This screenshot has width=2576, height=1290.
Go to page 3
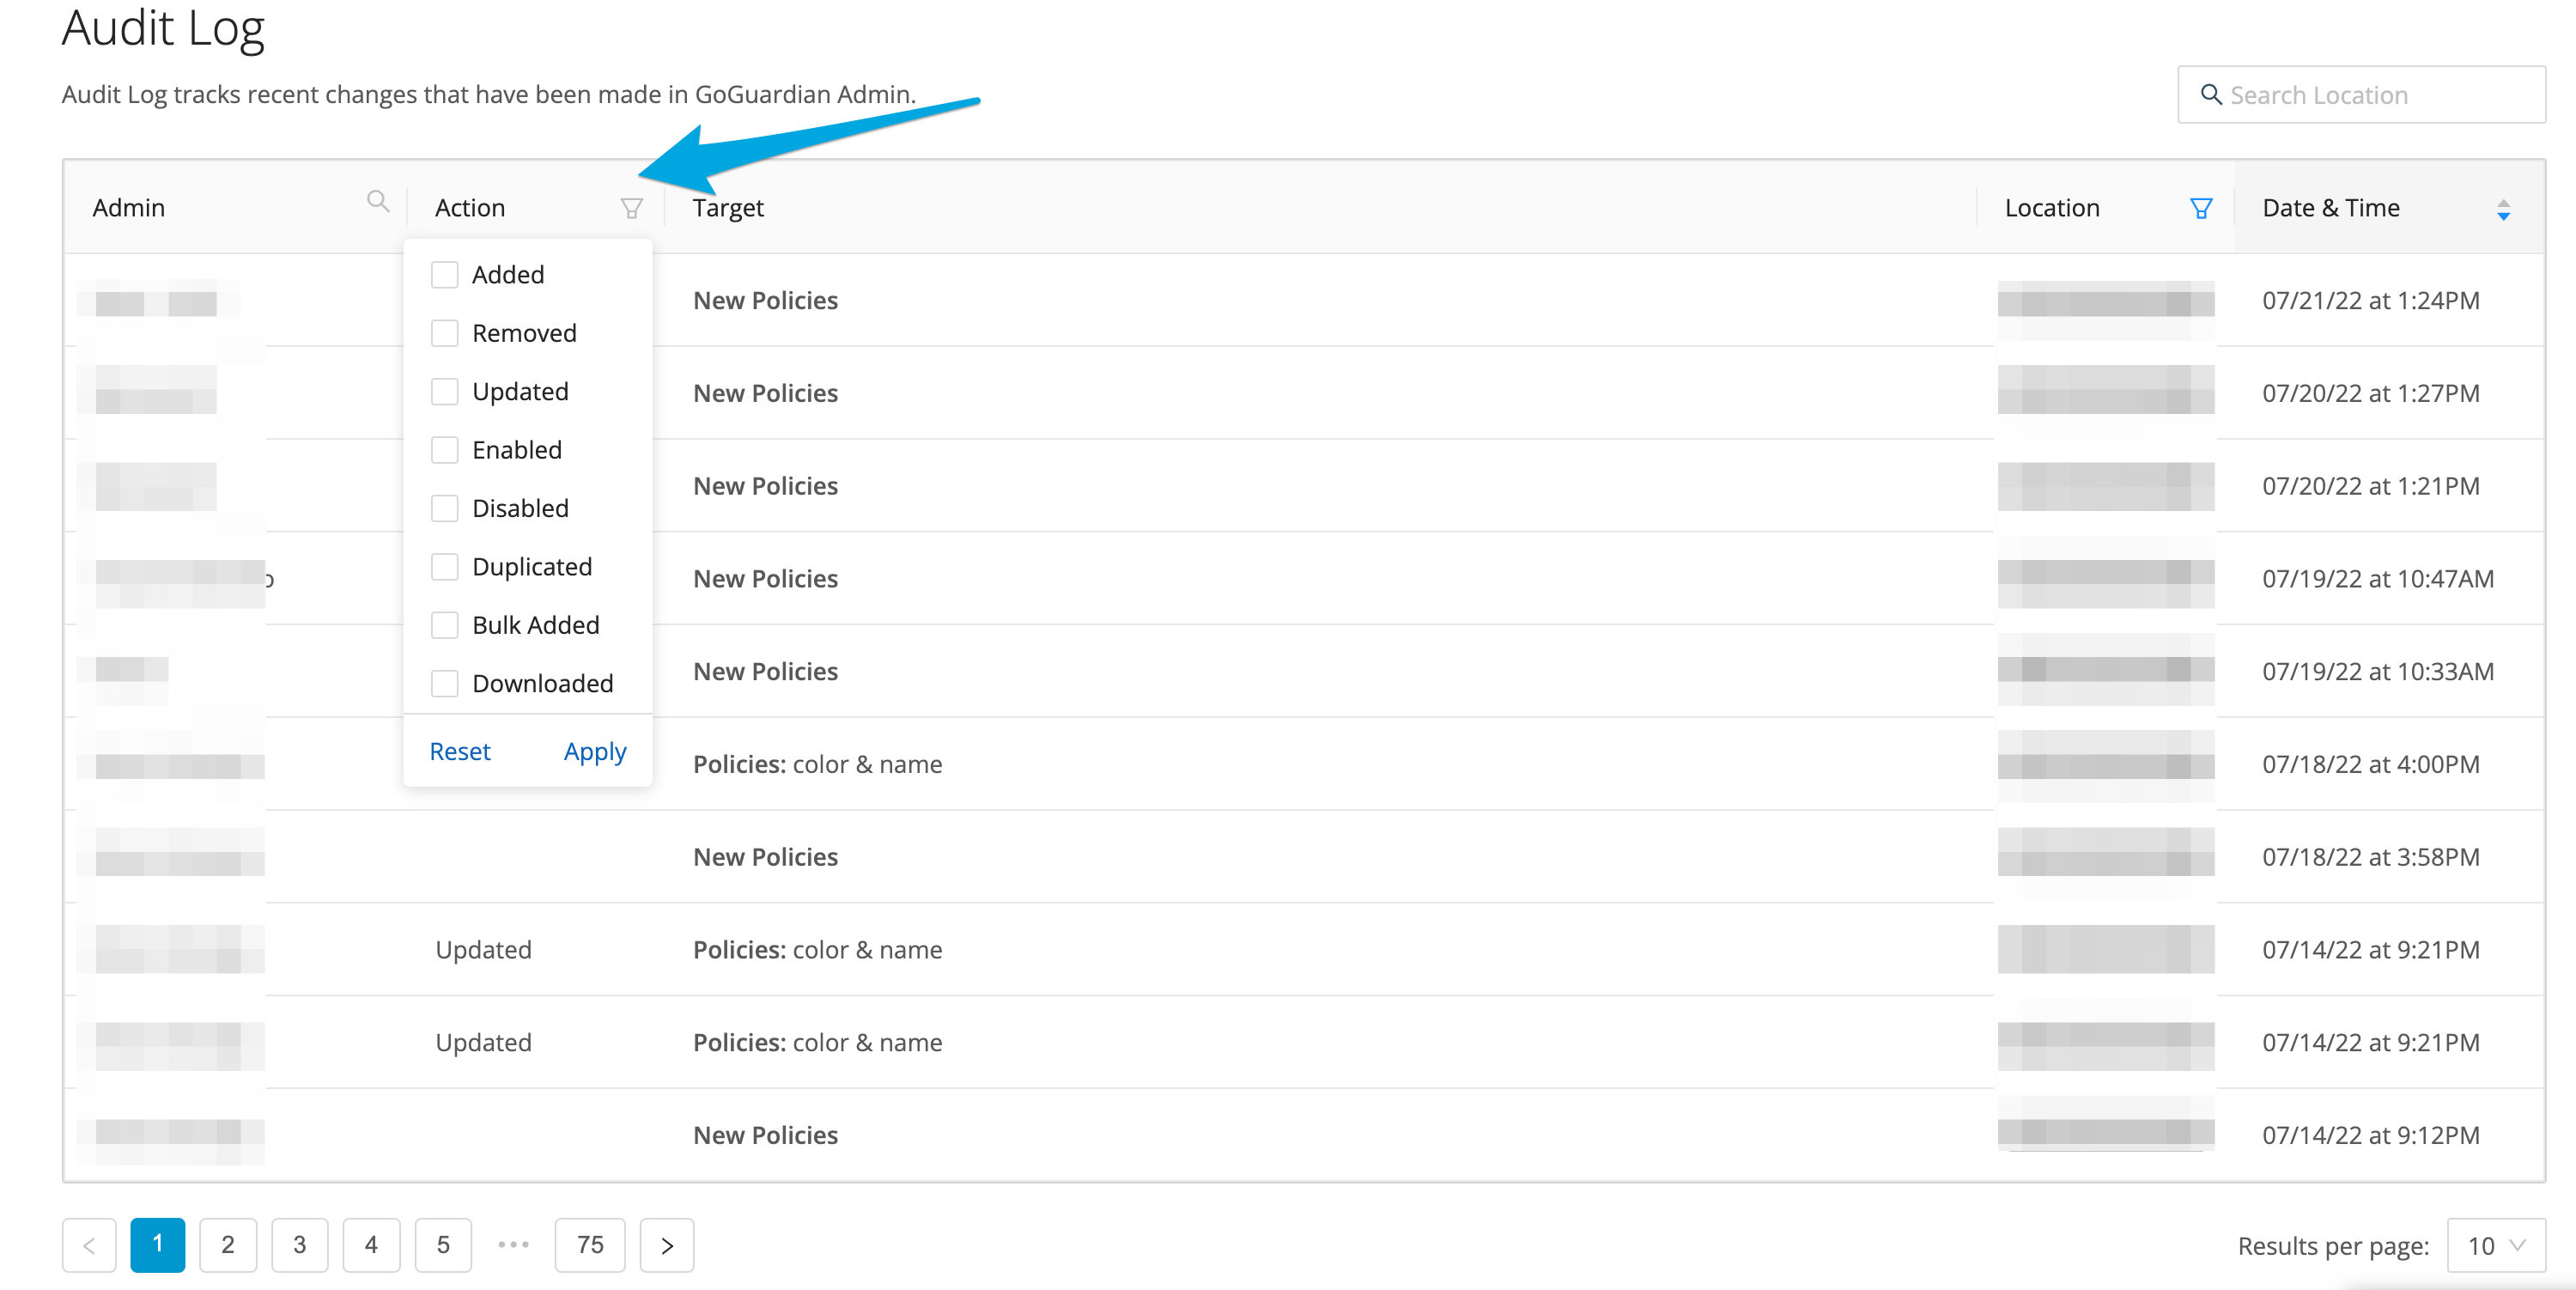(299, 1245)
